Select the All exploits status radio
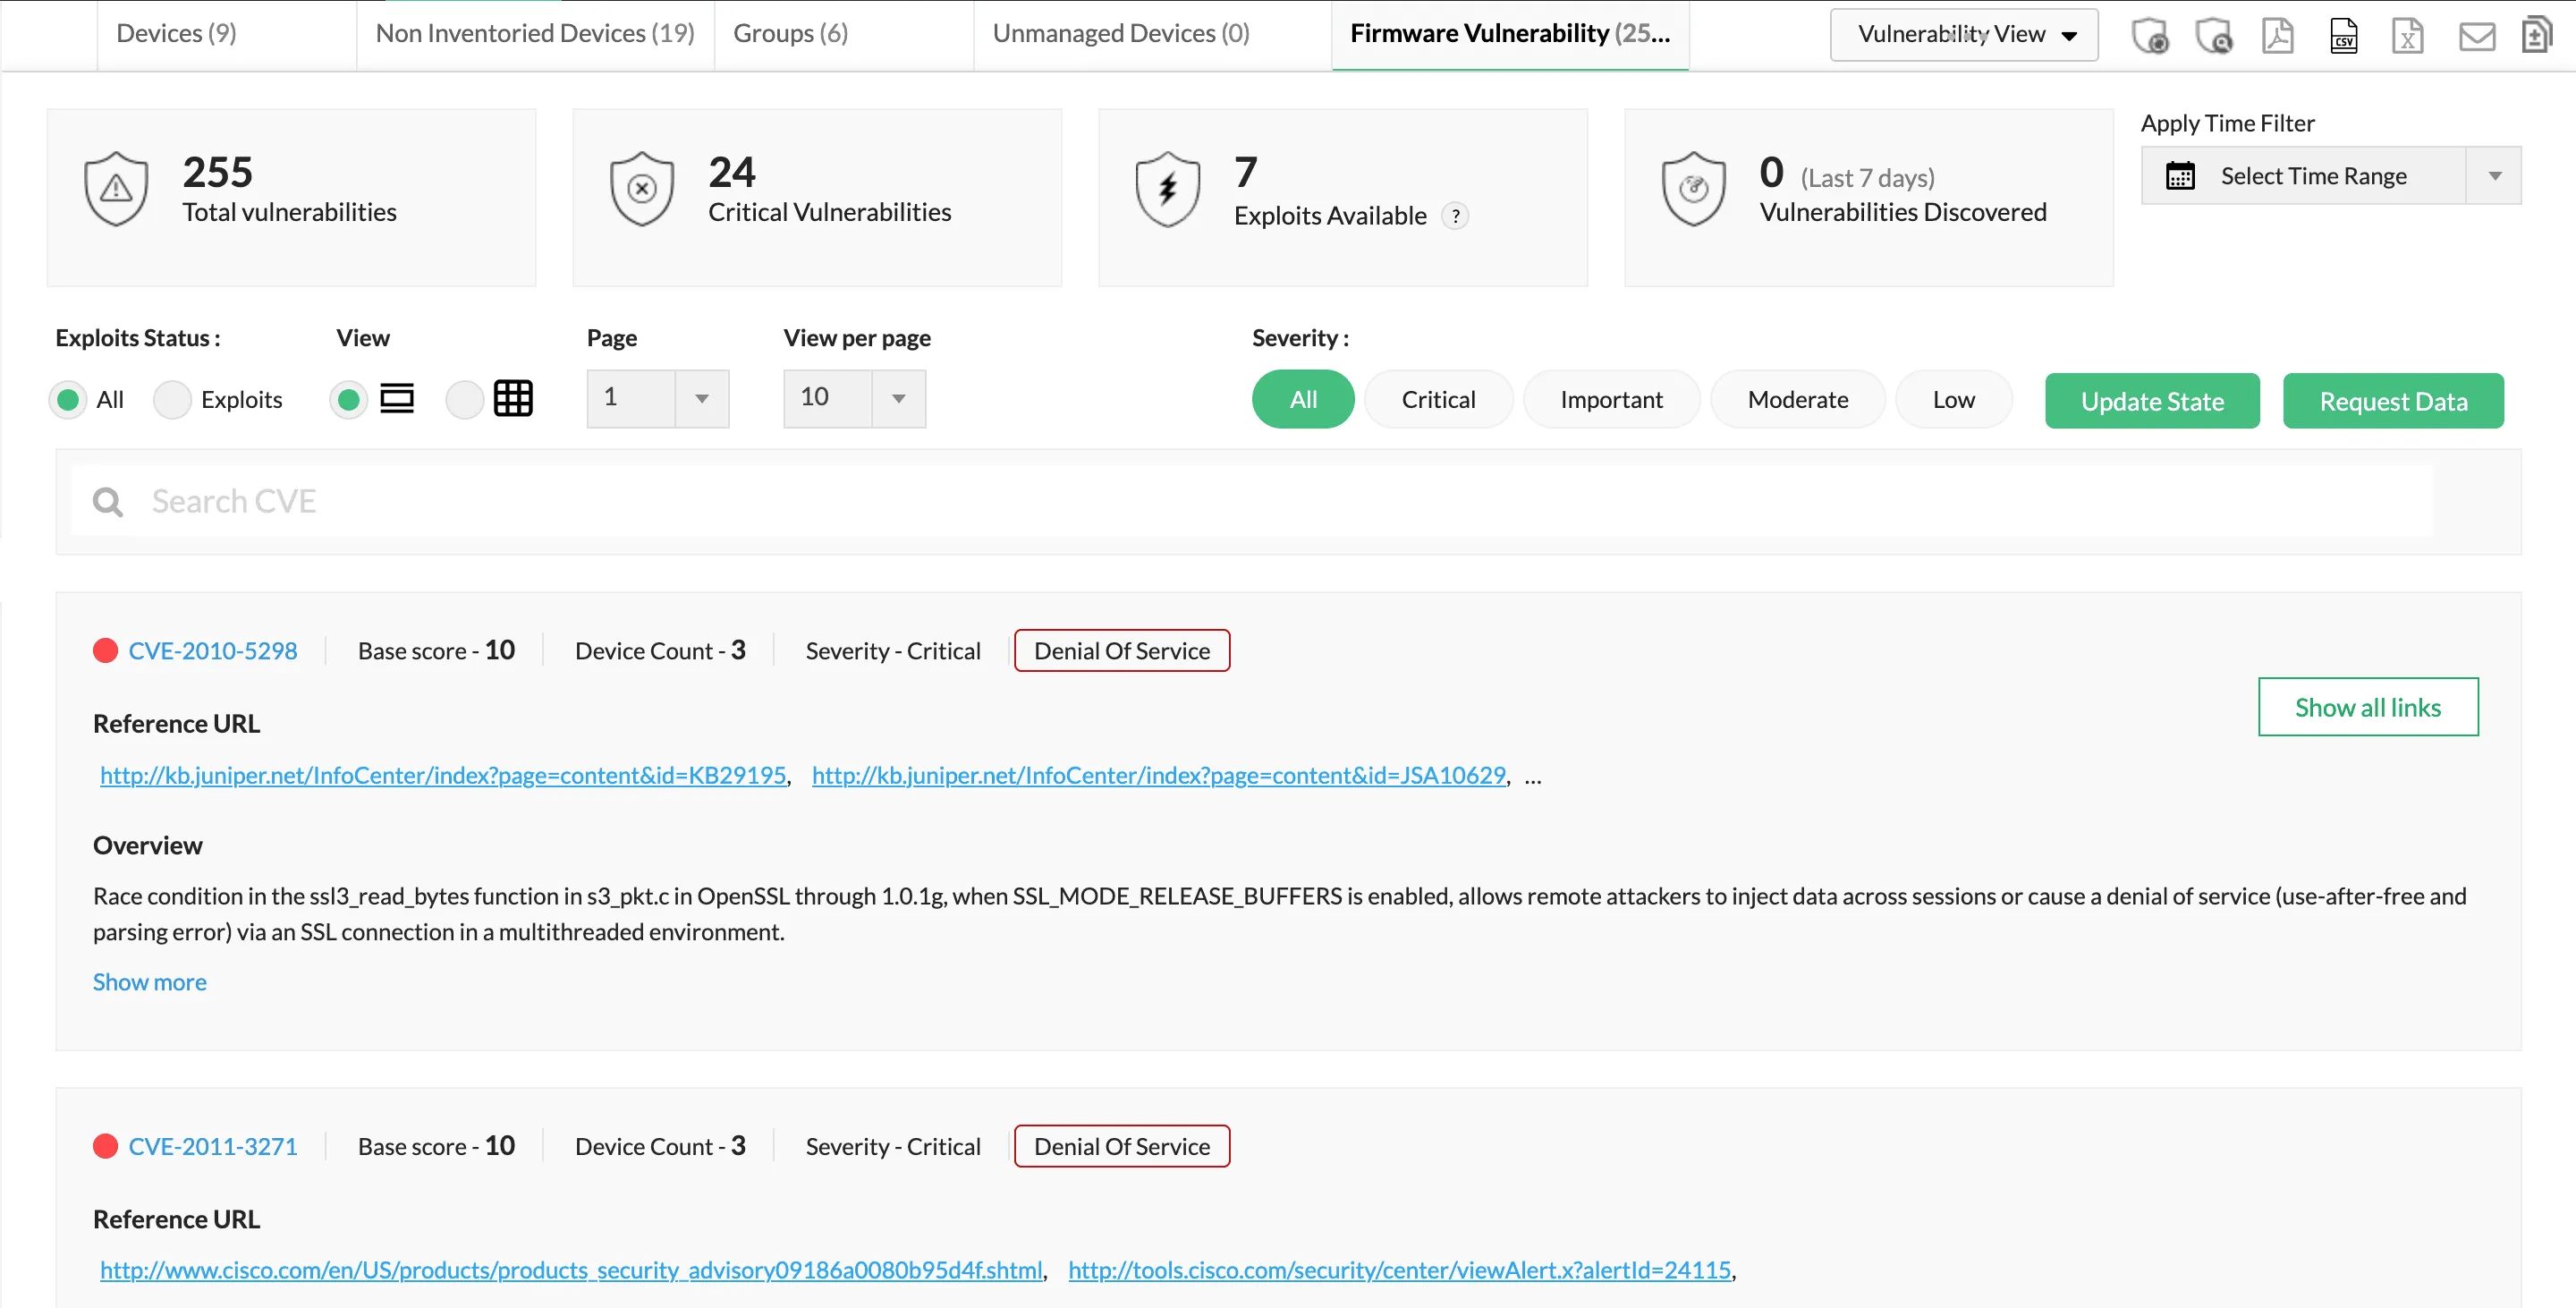Viewport: 2576px width, 1308px height. coord(68,399)
